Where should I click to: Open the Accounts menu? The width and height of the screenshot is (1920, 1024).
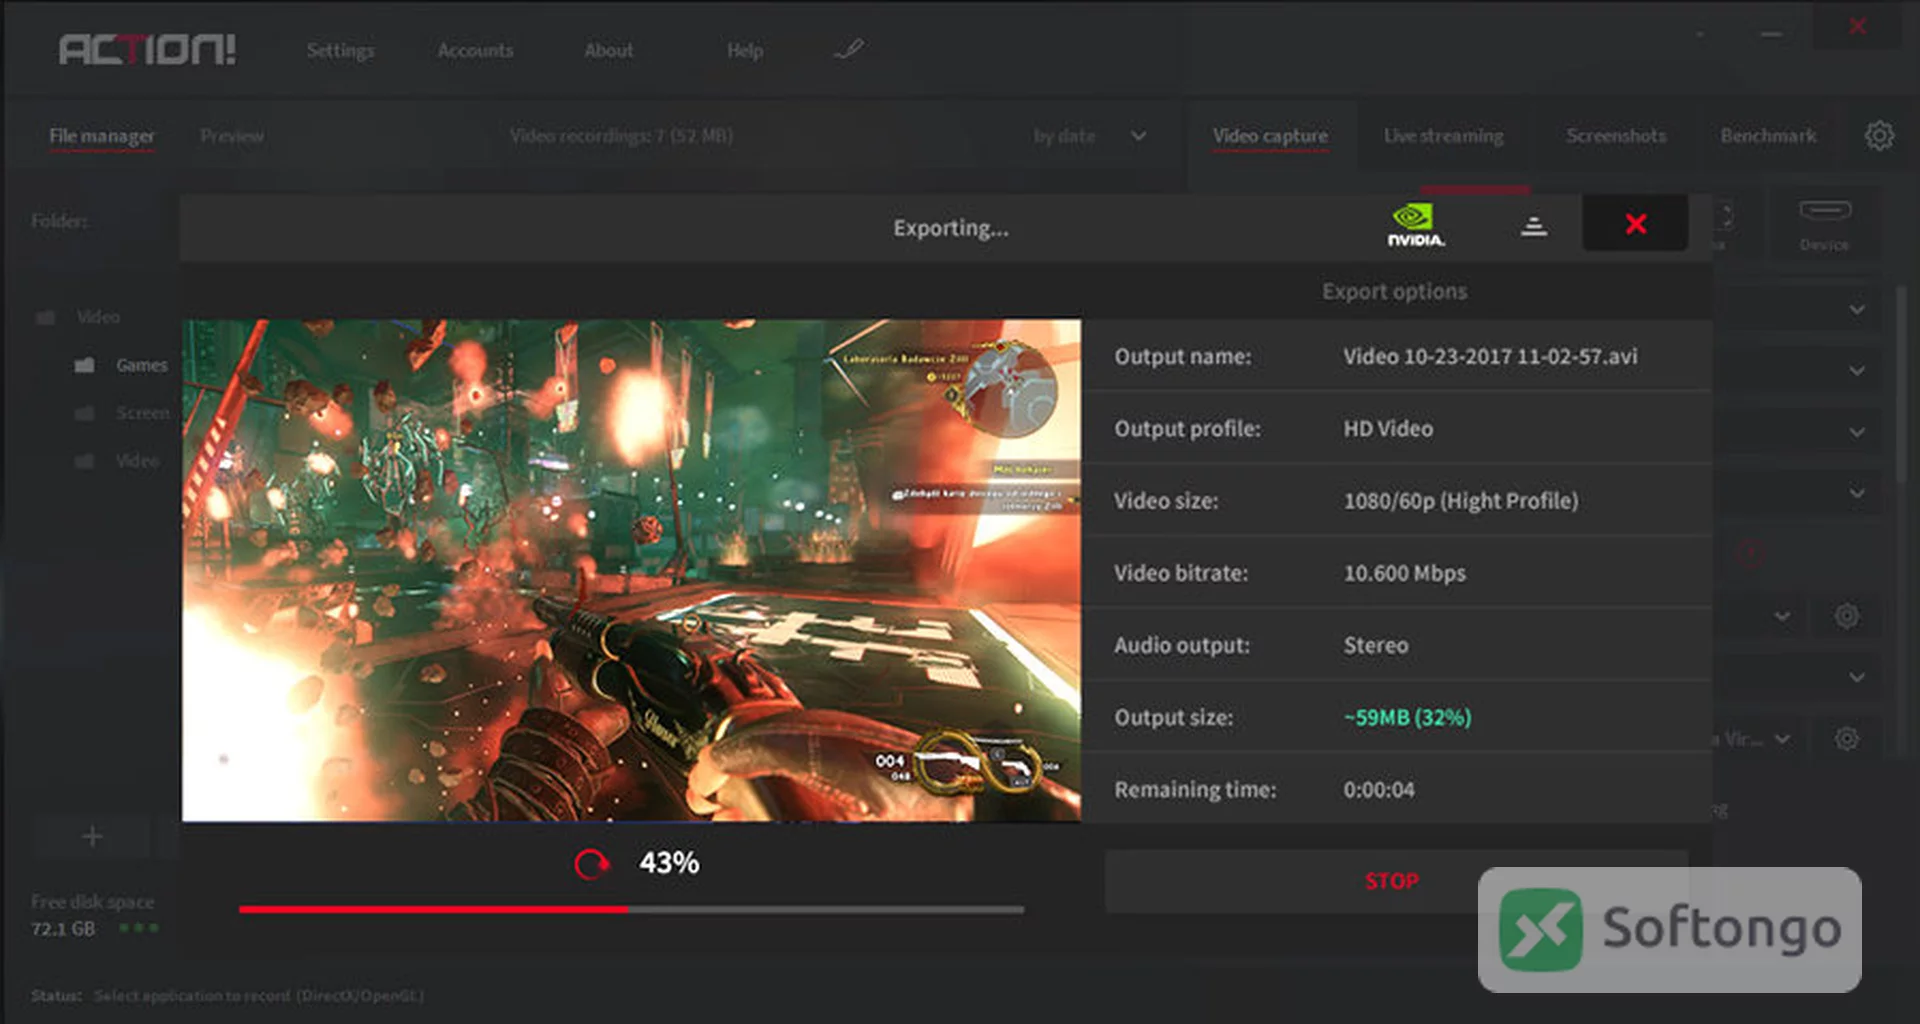[475, 50]
